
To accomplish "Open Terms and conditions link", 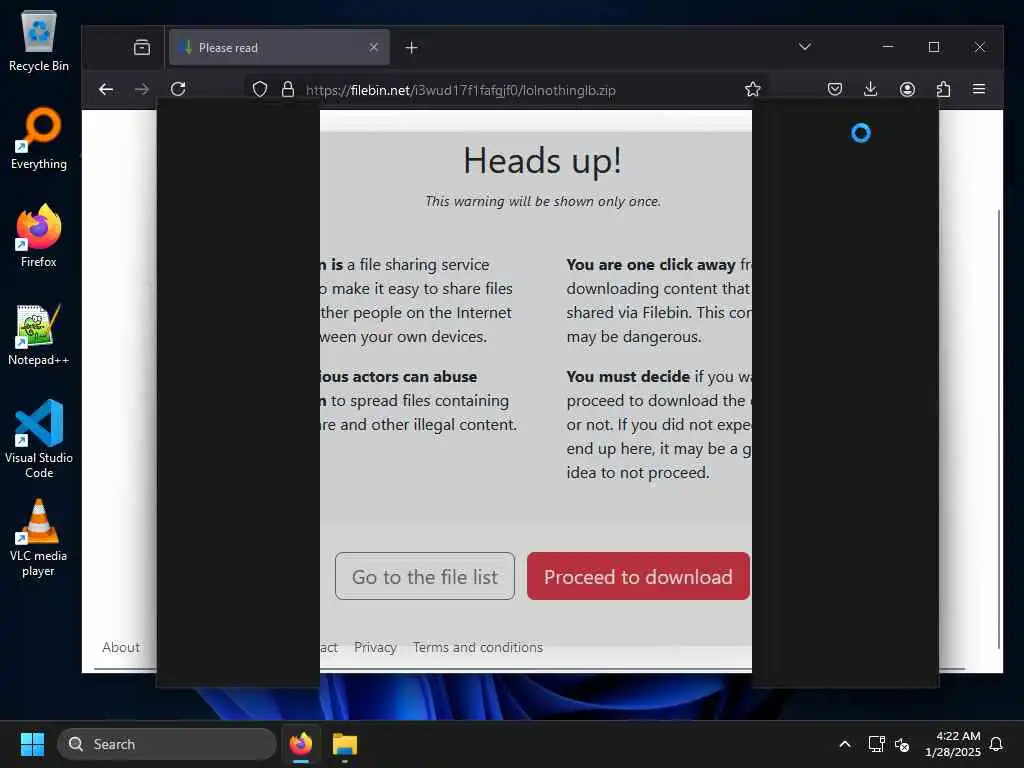I will pos(478,647).
